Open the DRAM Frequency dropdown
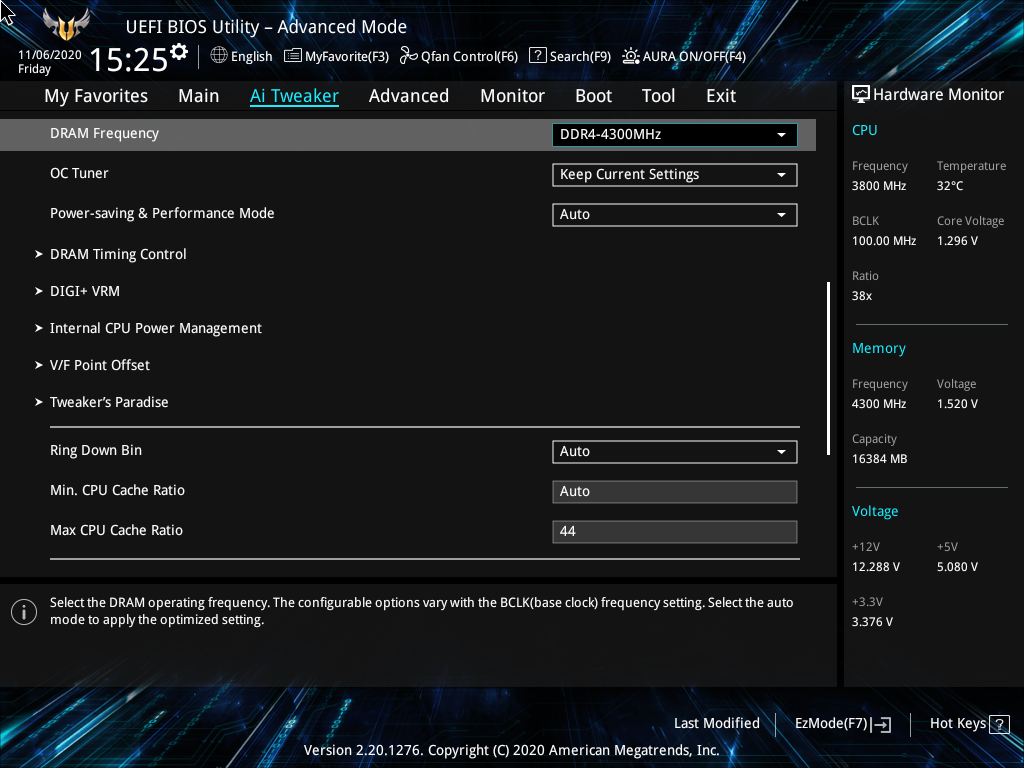This screenshot has width=1024, height=768. [675, 135]
